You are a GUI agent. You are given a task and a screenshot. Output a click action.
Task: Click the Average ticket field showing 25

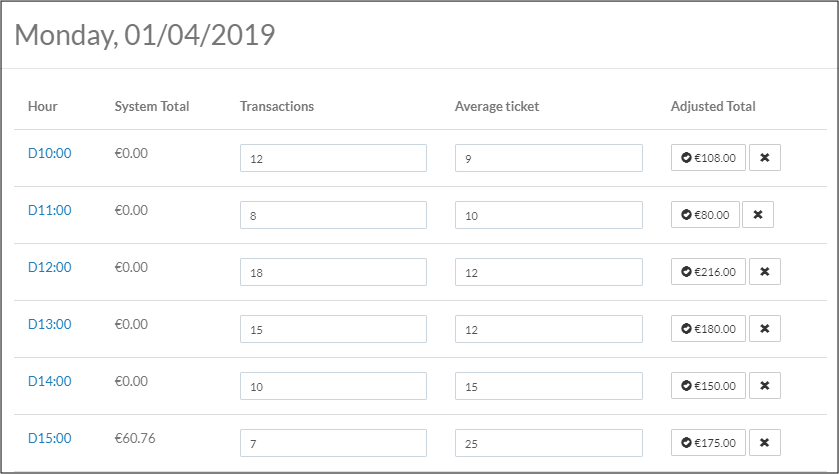548,443
